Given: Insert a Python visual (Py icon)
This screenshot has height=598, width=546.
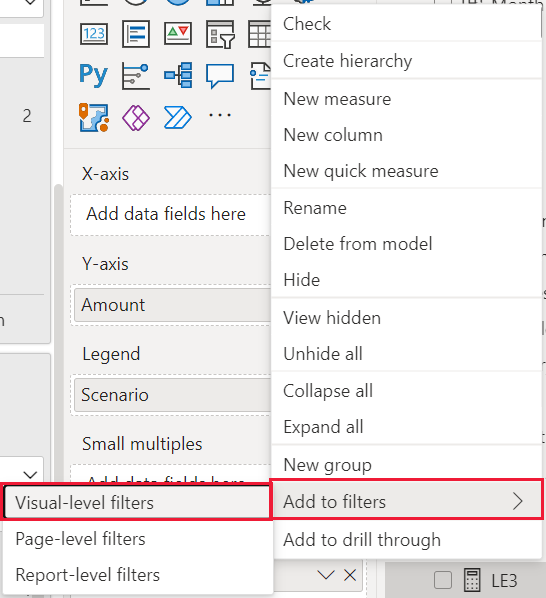Looking at the screenshot, I should tap(93, 75).
